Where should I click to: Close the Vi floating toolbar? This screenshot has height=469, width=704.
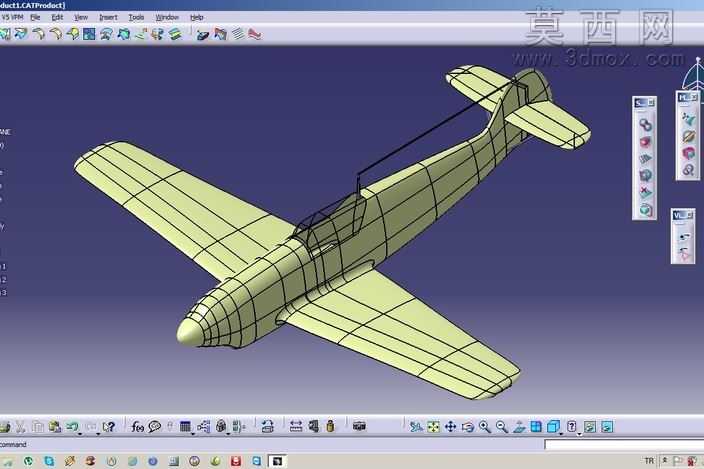(x=690, y=215)
